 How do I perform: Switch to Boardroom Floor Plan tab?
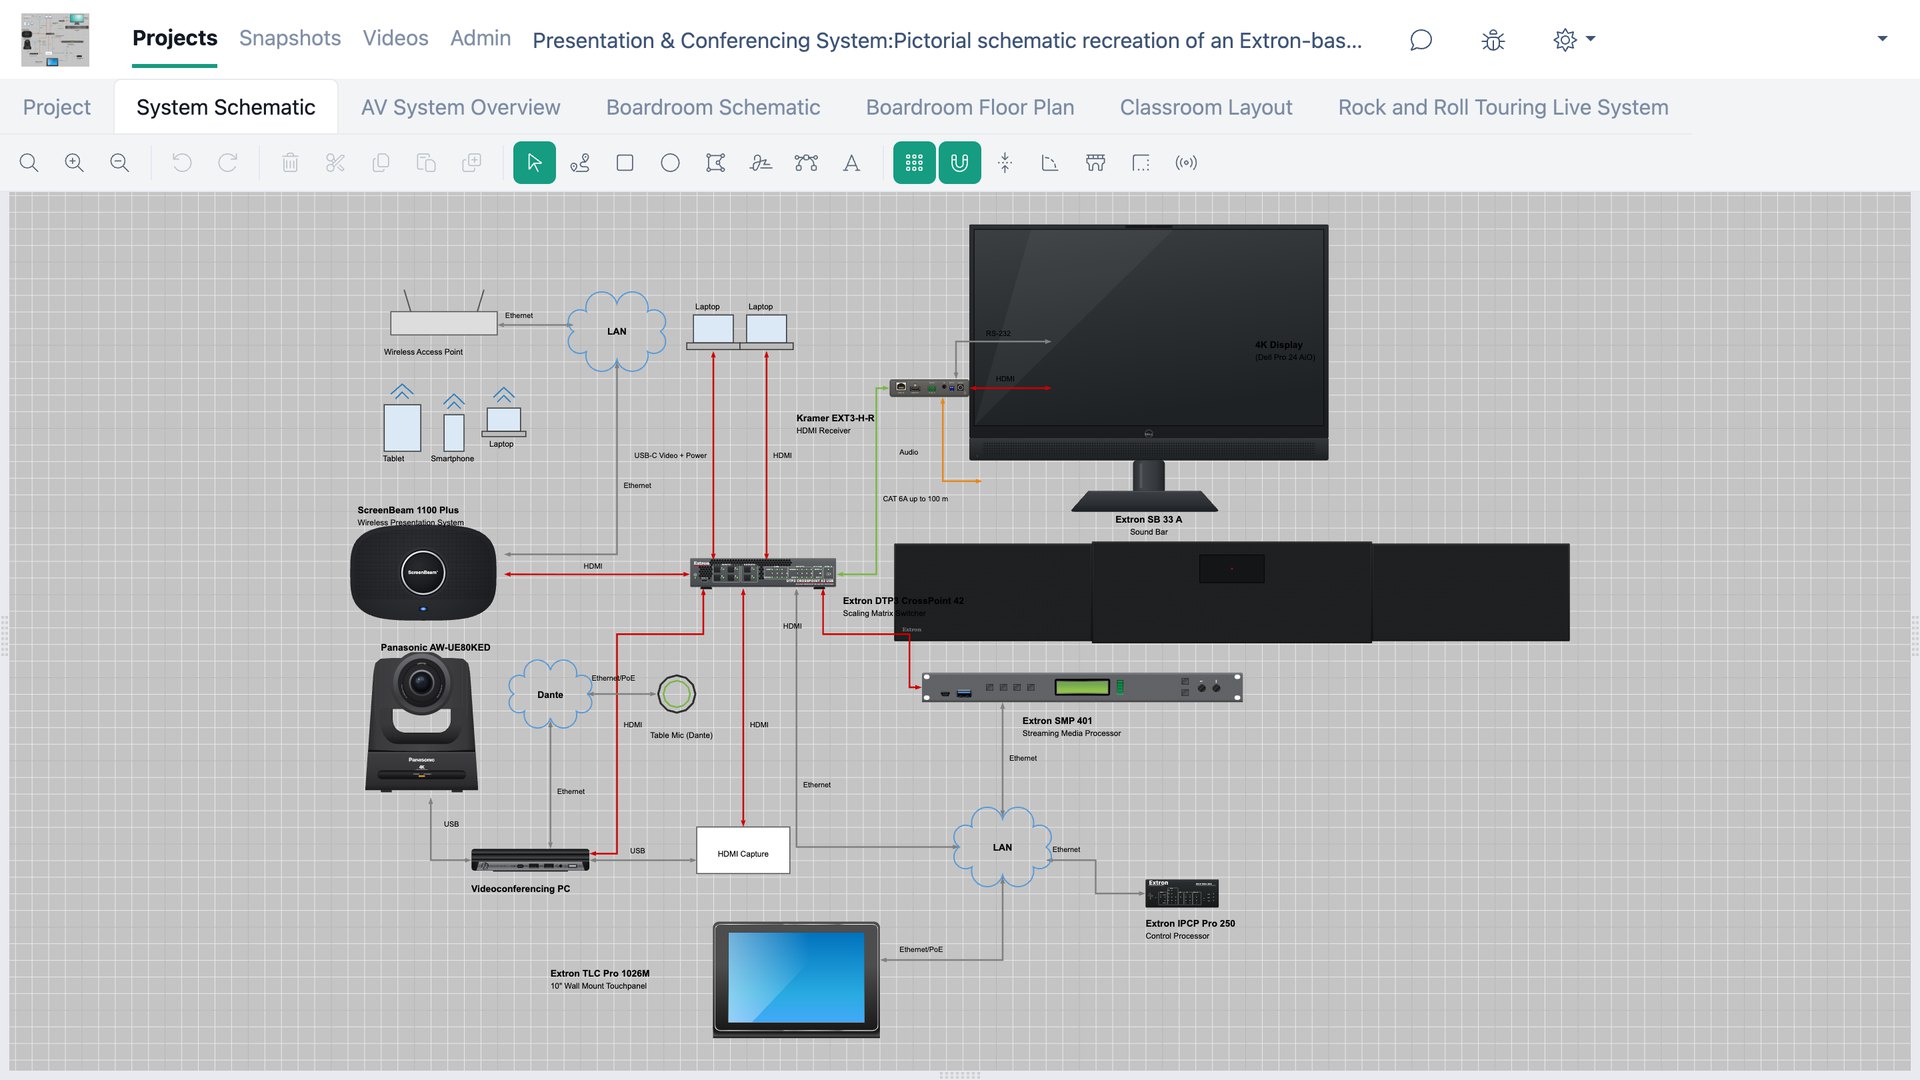point(970,107)
